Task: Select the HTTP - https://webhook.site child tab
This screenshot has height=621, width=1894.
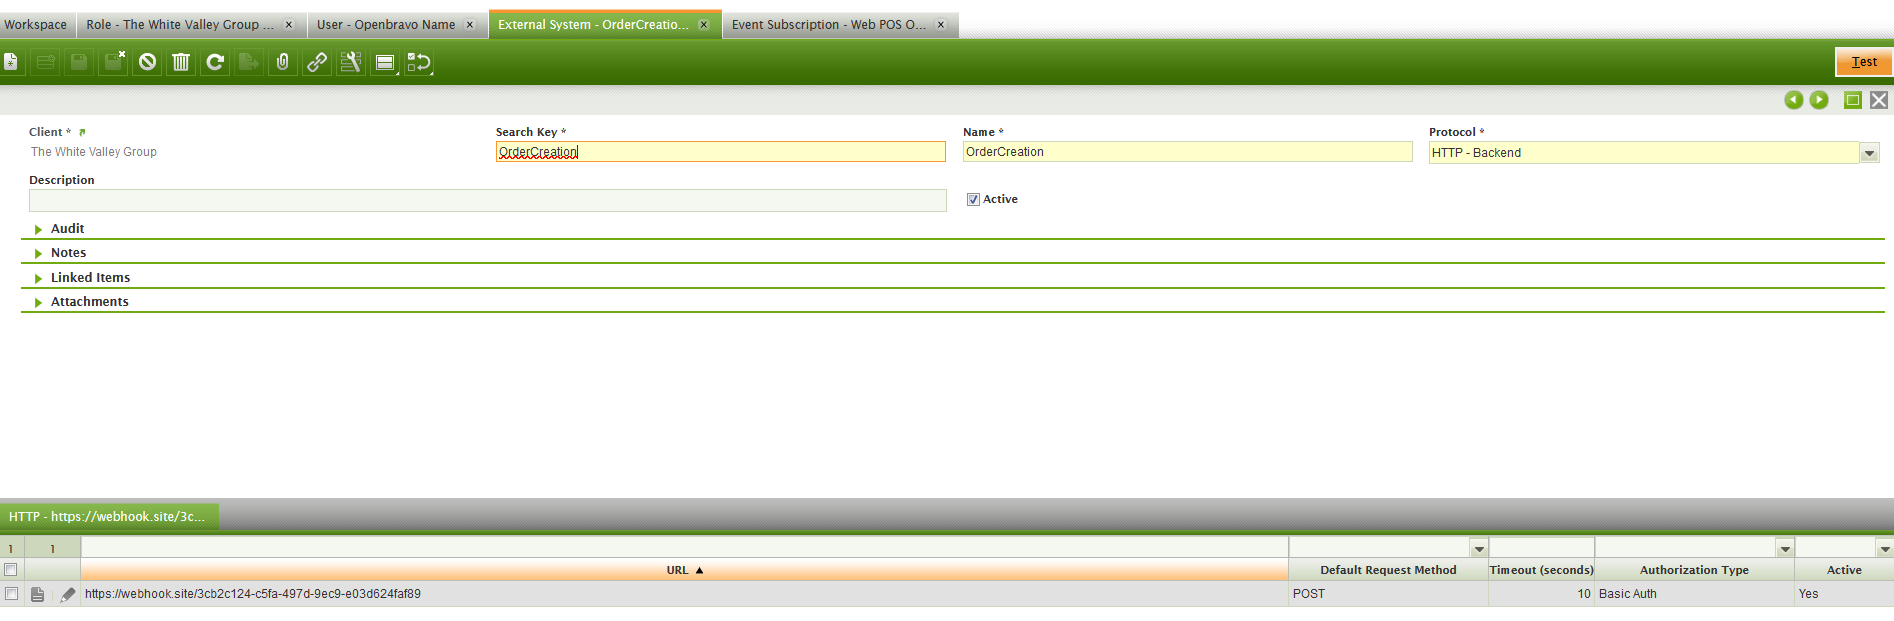Action: [x=107, y=517]
